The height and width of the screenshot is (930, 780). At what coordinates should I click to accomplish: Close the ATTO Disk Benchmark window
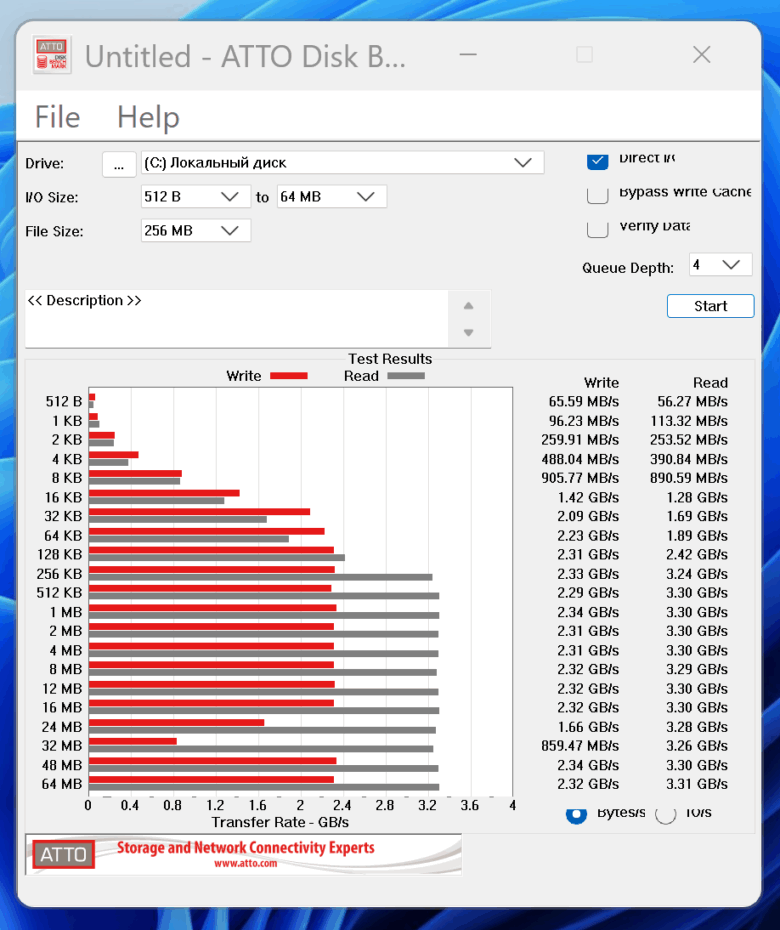(x=702, y=55)
